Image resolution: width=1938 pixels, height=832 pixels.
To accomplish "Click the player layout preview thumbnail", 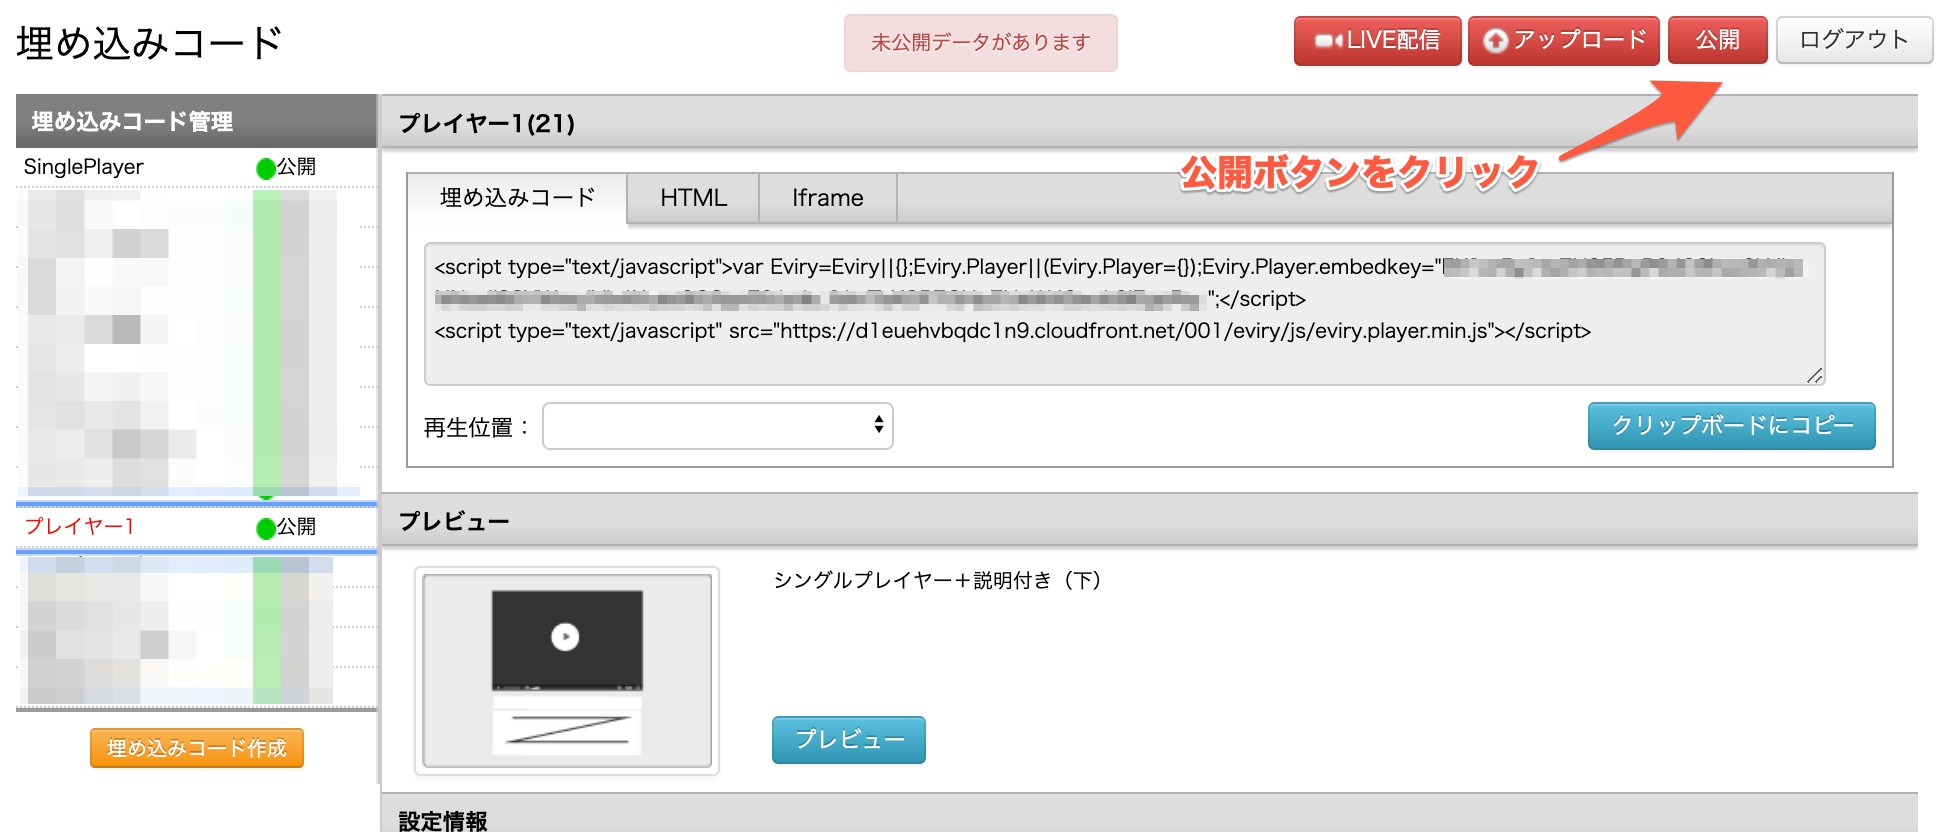I will click(567, 671).
